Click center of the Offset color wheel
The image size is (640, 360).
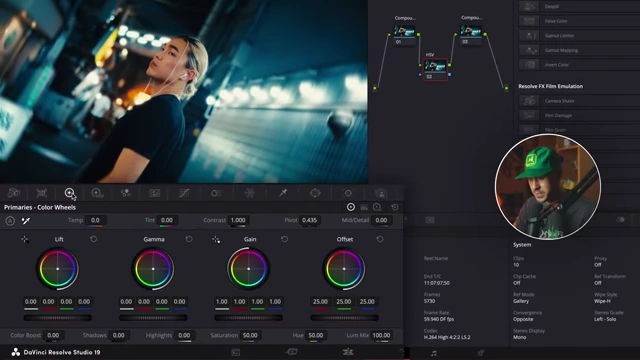tap(344, 269)
